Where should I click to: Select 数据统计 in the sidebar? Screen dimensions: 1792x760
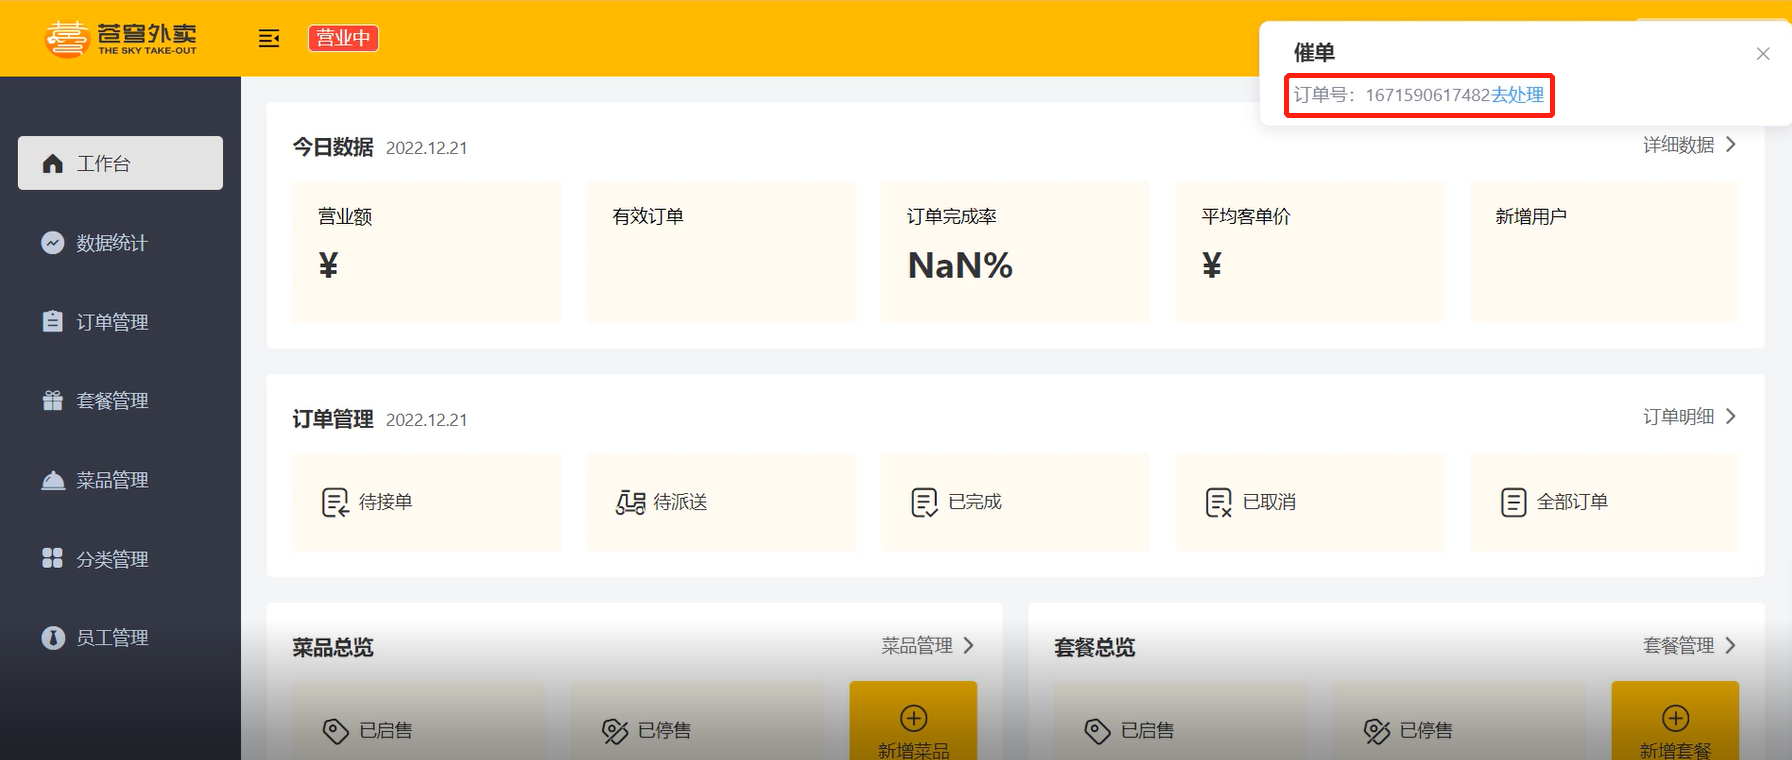click(x=120, y=243)
